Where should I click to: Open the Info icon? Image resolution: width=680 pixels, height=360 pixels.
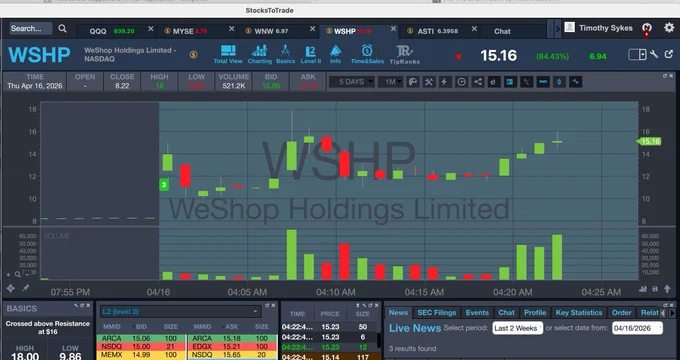click(335, 55)
